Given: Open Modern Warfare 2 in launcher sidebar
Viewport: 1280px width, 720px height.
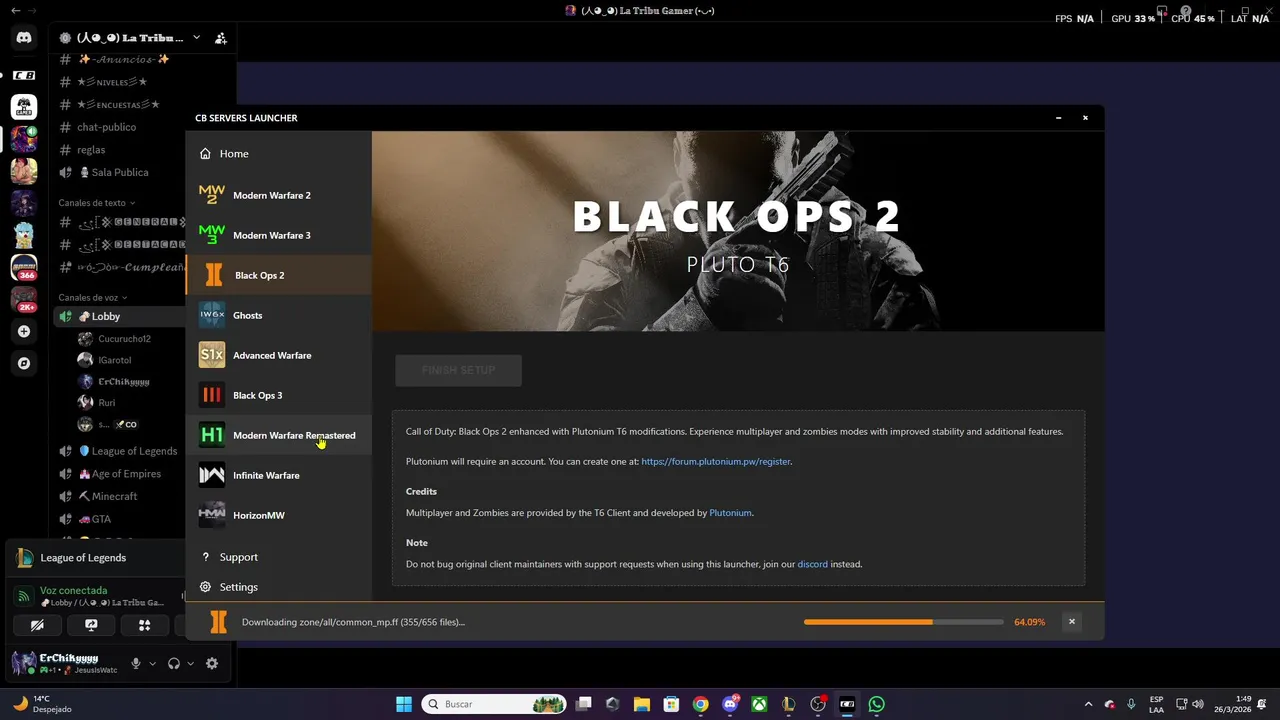Looking at the screenshot, I should (278, 195).
